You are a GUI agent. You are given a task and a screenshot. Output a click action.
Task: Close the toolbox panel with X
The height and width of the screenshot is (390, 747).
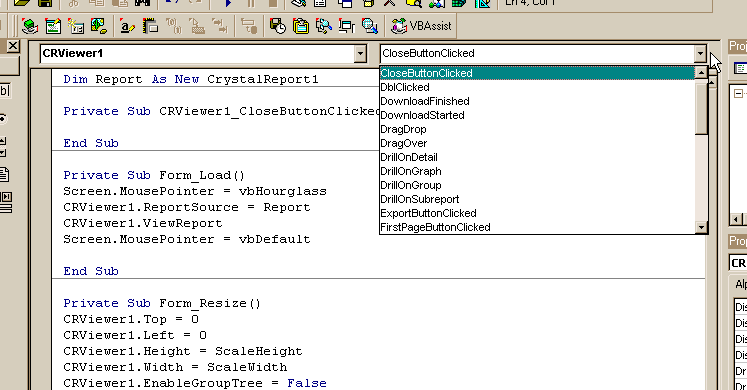[13, 46]
